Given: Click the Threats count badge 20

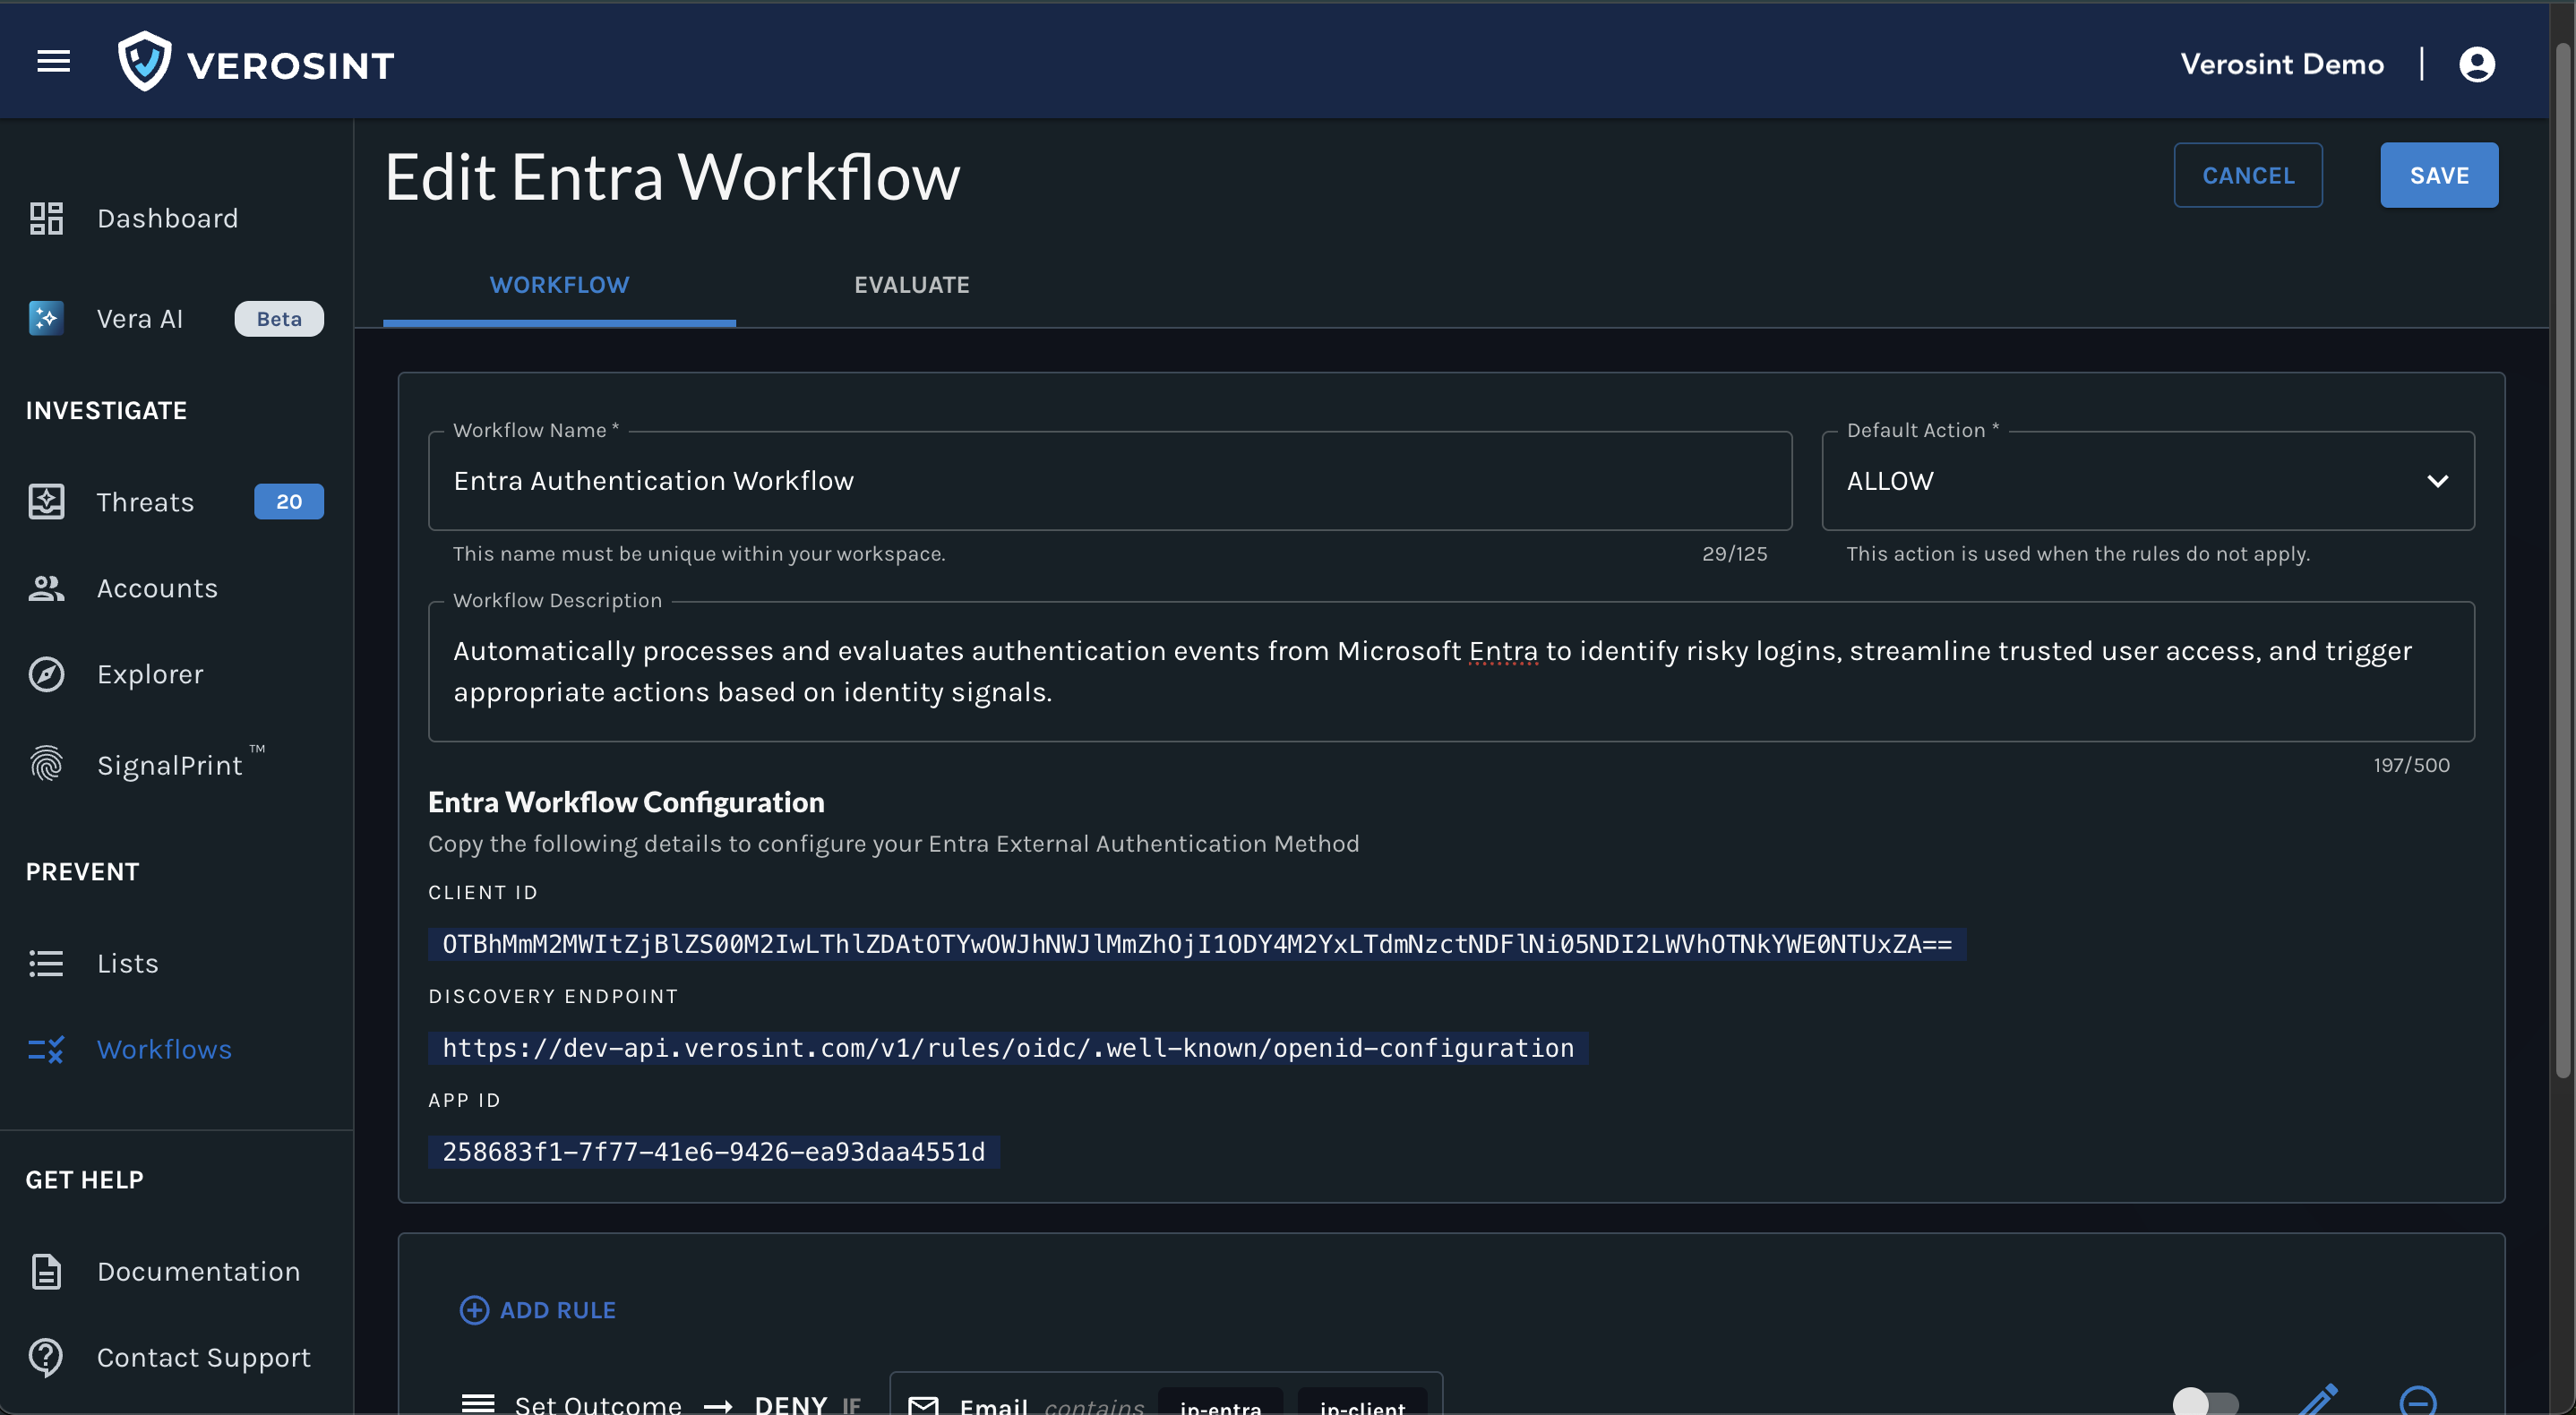Looking at the screenshot, I should pyautogui.click(x=288, y=501).
